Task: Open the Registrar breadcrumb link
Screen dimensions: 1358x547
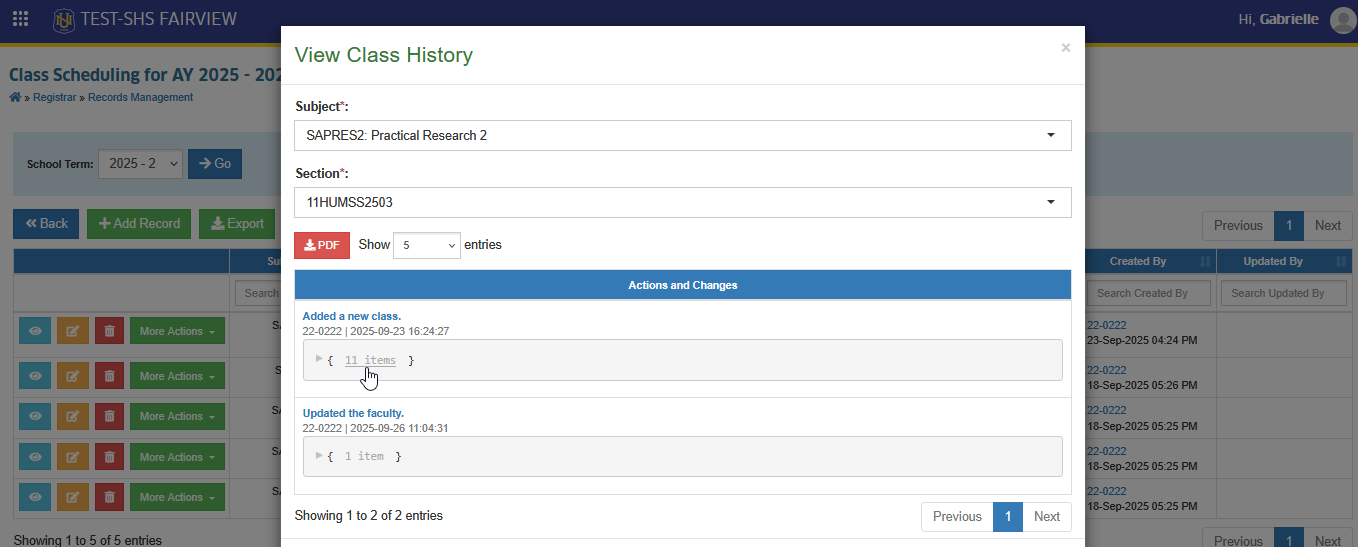Action: coord(56,97)
